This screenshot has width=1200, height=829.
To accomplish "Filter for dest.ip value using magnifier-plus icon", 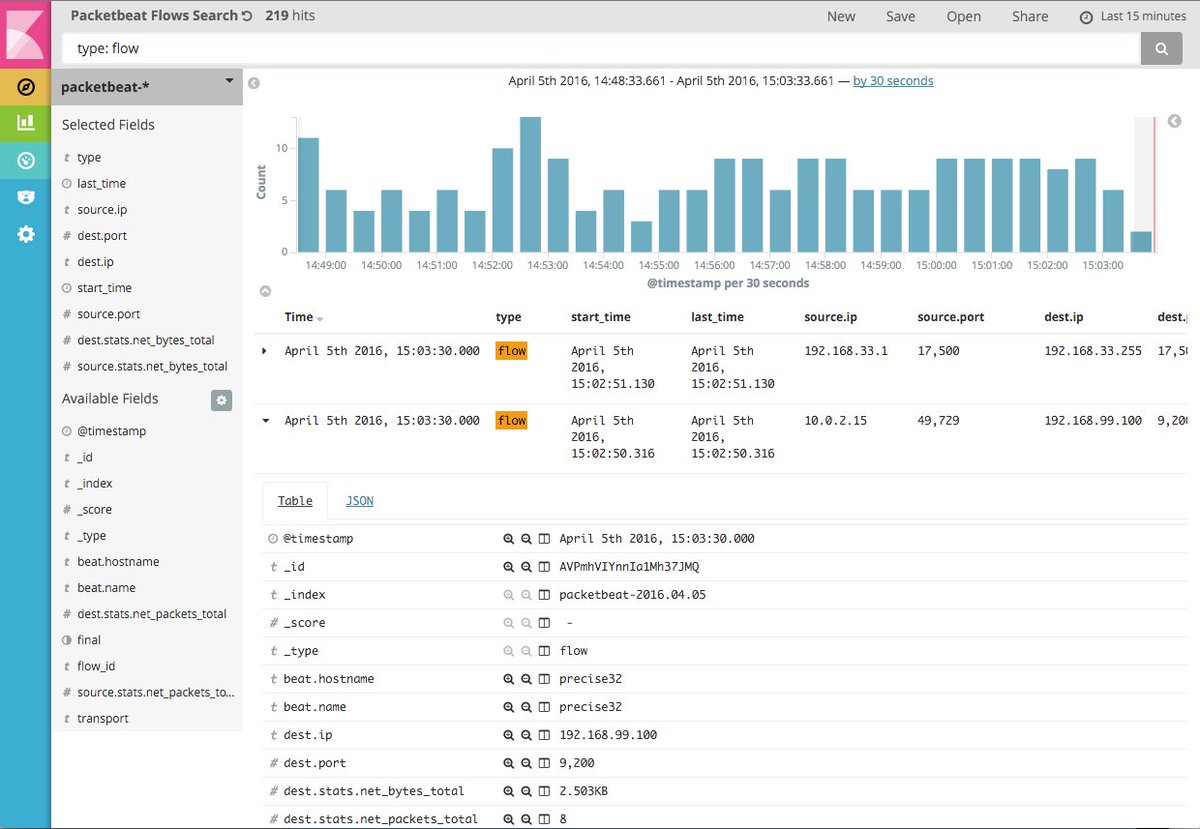I will point(510,734).
